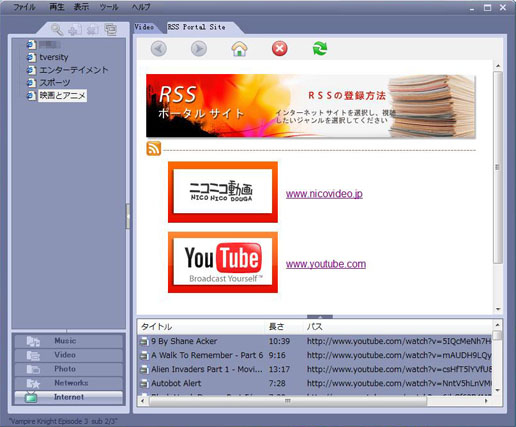Click the search magnifier icon
This screenshot has height=427, width=516.
pyautogui.click(x=57, y=30)
